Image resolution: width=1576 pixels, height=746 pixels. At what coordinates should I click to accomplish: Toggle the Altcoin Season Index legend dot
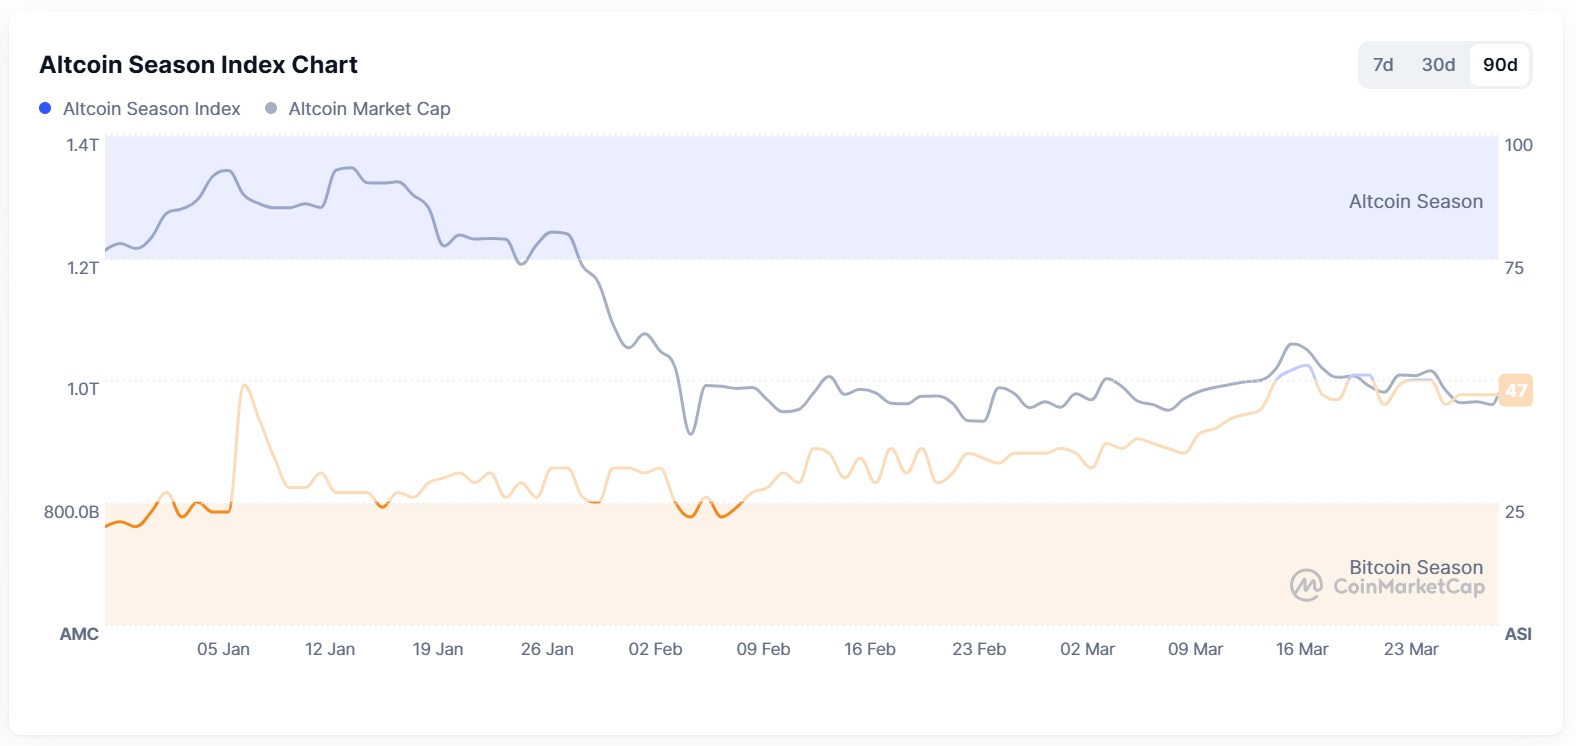coord(45,108)
